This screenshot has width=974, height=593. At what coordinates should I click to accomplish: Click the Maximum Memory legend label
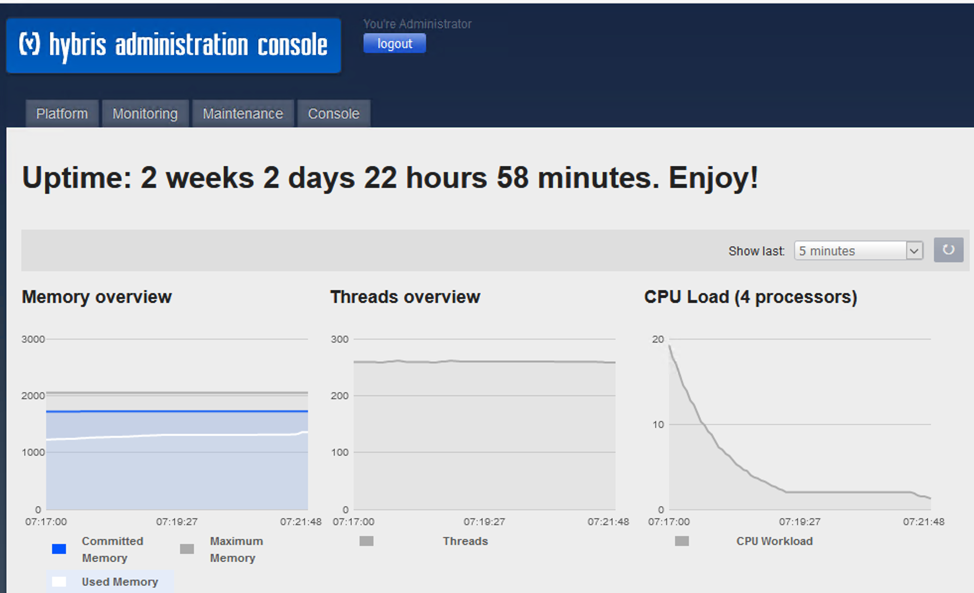coord(236,550)
